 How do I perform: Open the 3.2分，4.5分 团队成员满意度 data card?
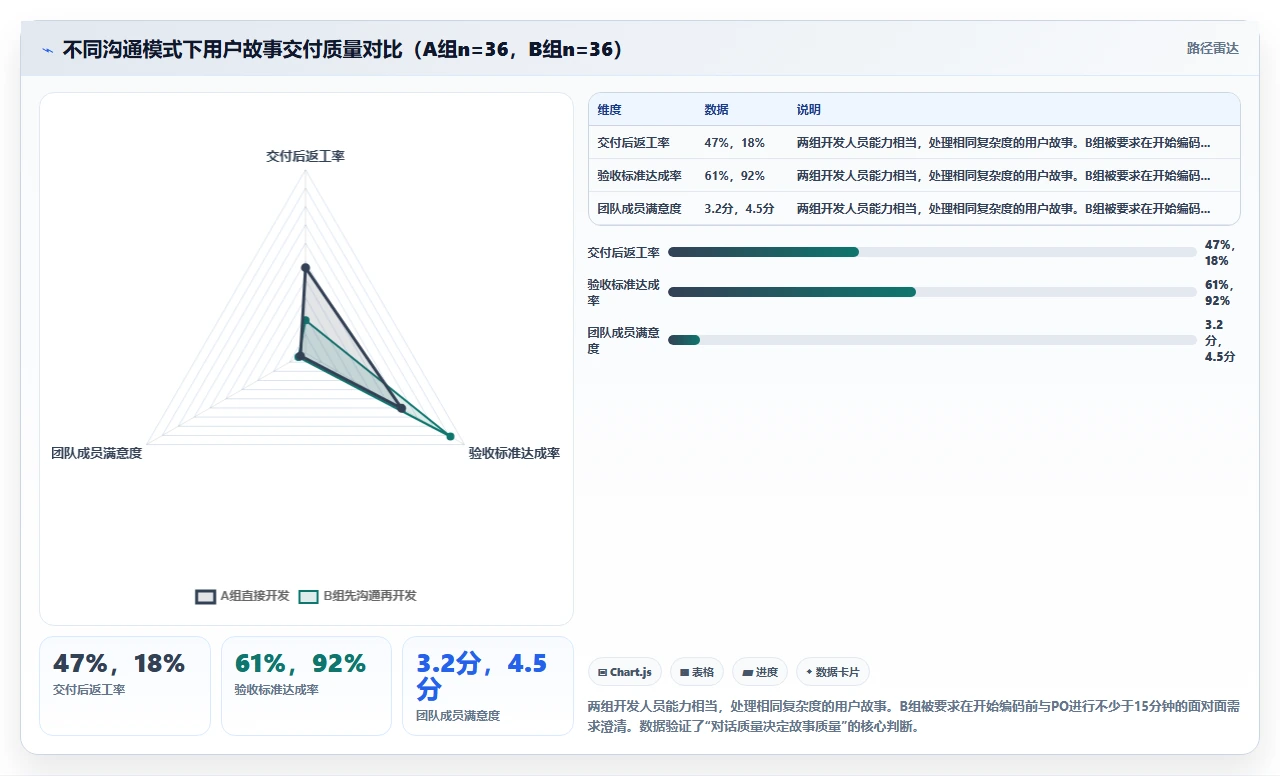pyautogui.click(x=488, y=686)
